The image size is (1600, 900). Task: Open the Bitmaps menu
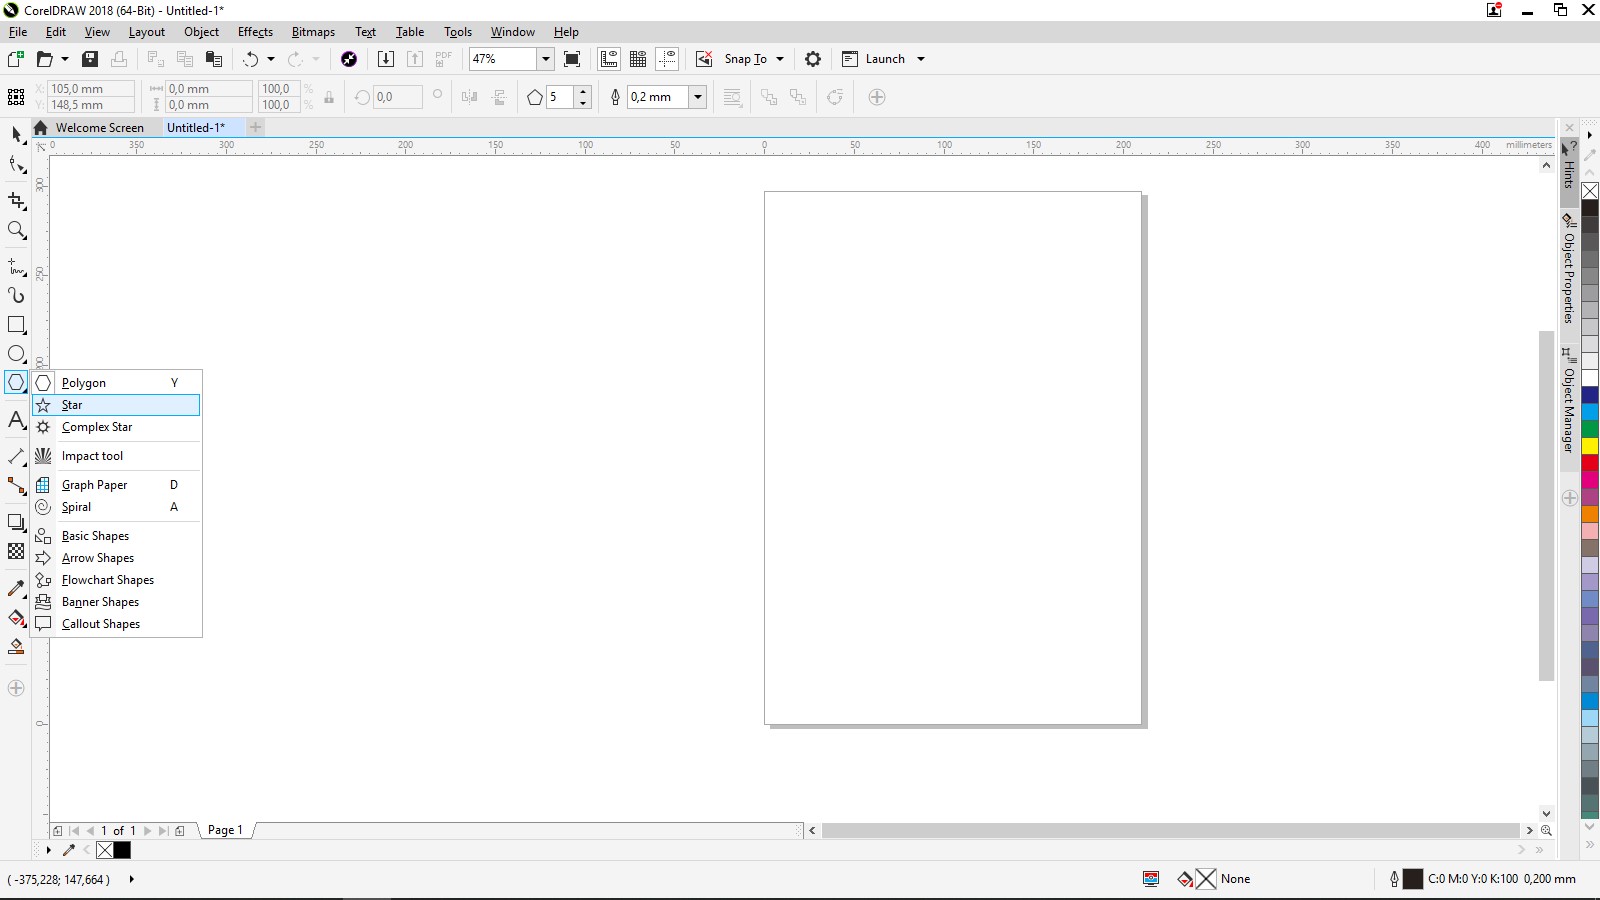[x=312, y=31]
